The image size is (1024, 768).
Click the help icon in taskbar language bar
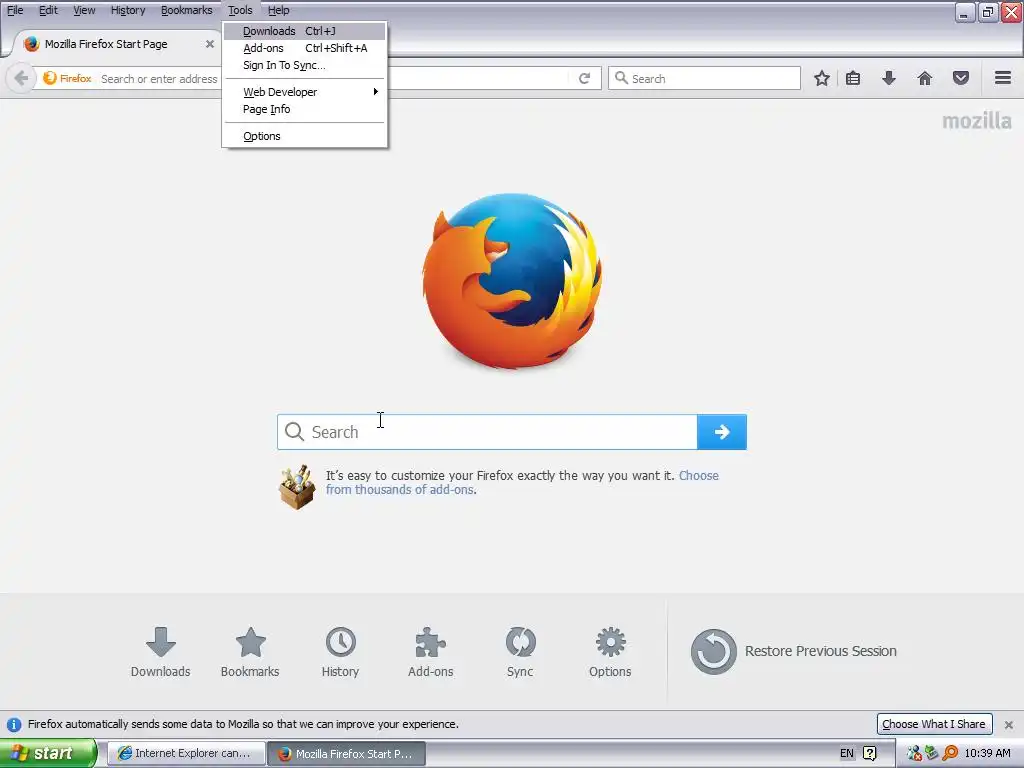870,753
